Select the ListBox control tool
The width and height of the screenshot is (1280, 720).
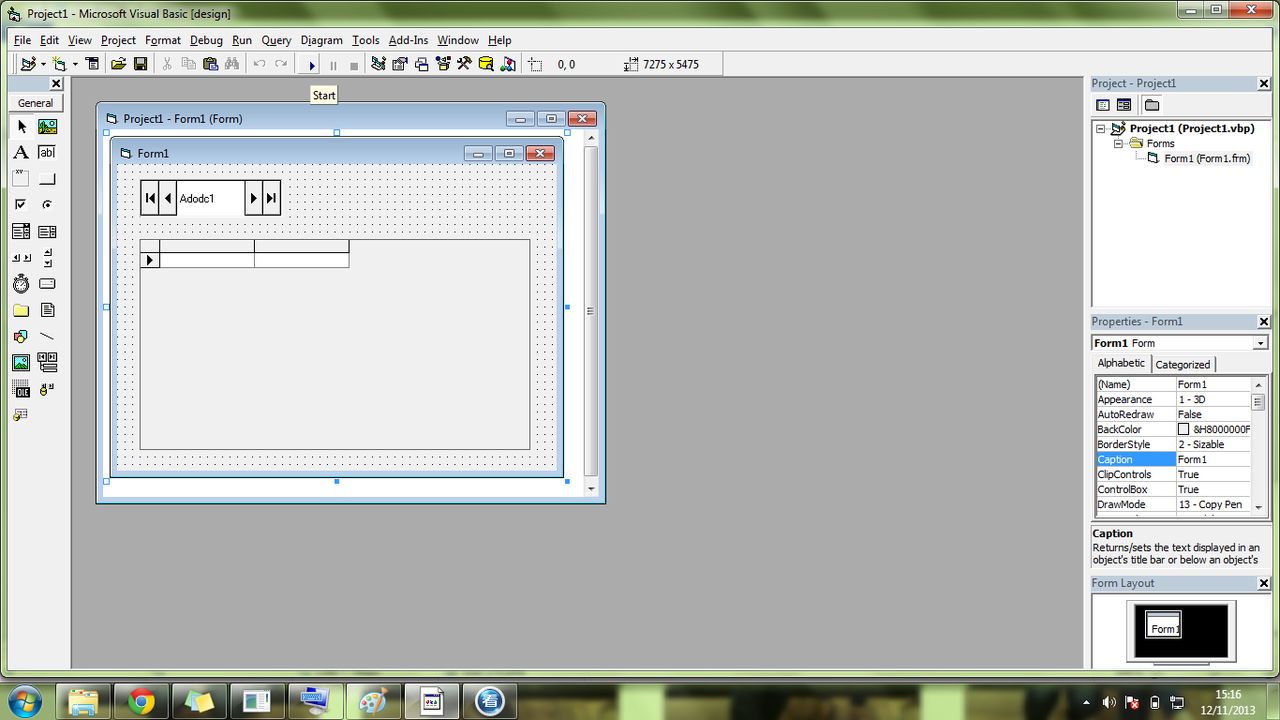[x=47, y=231]
